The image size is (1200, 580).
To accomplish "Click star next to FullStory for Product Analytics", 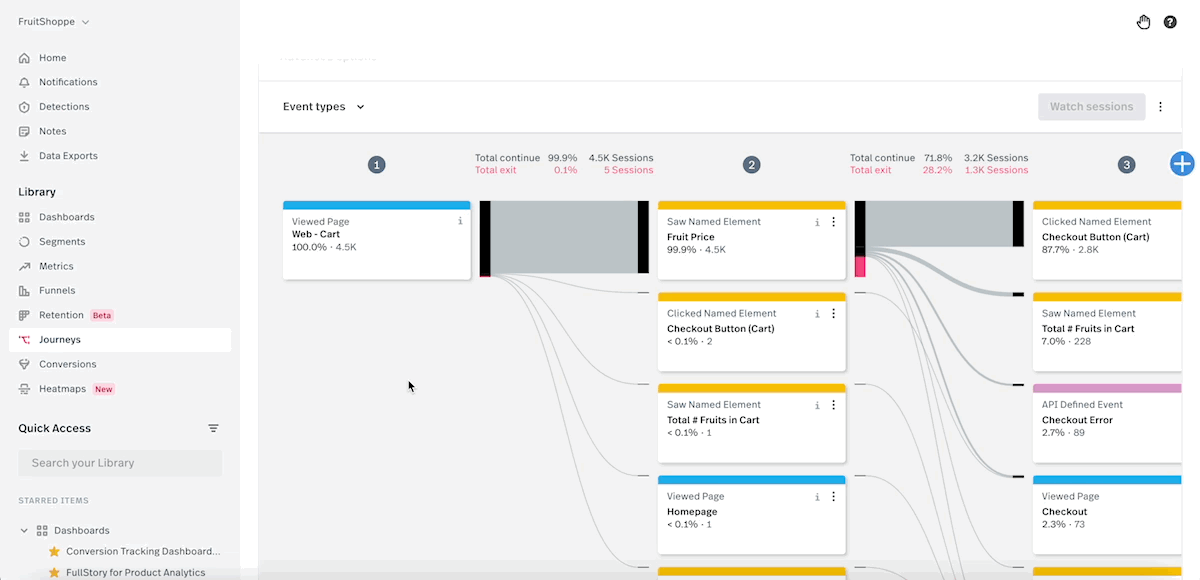I will [54, 573].
